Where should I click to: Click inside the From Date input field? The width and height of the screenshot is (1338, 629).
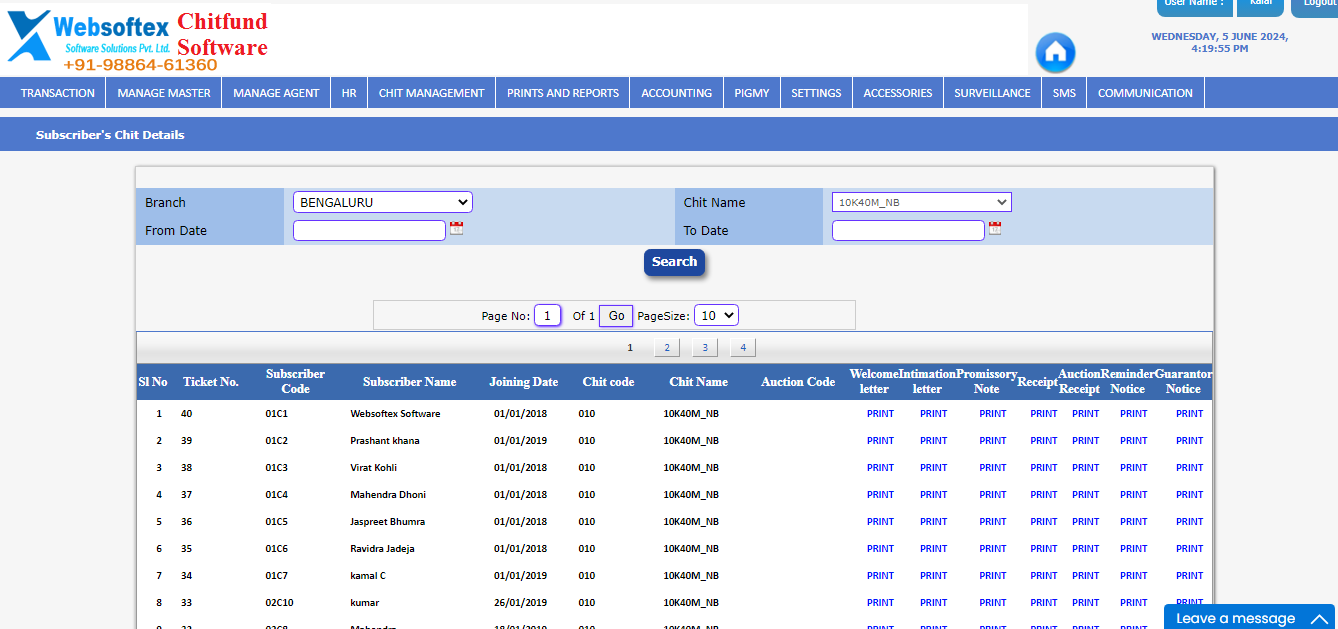(x=369, y=229)
